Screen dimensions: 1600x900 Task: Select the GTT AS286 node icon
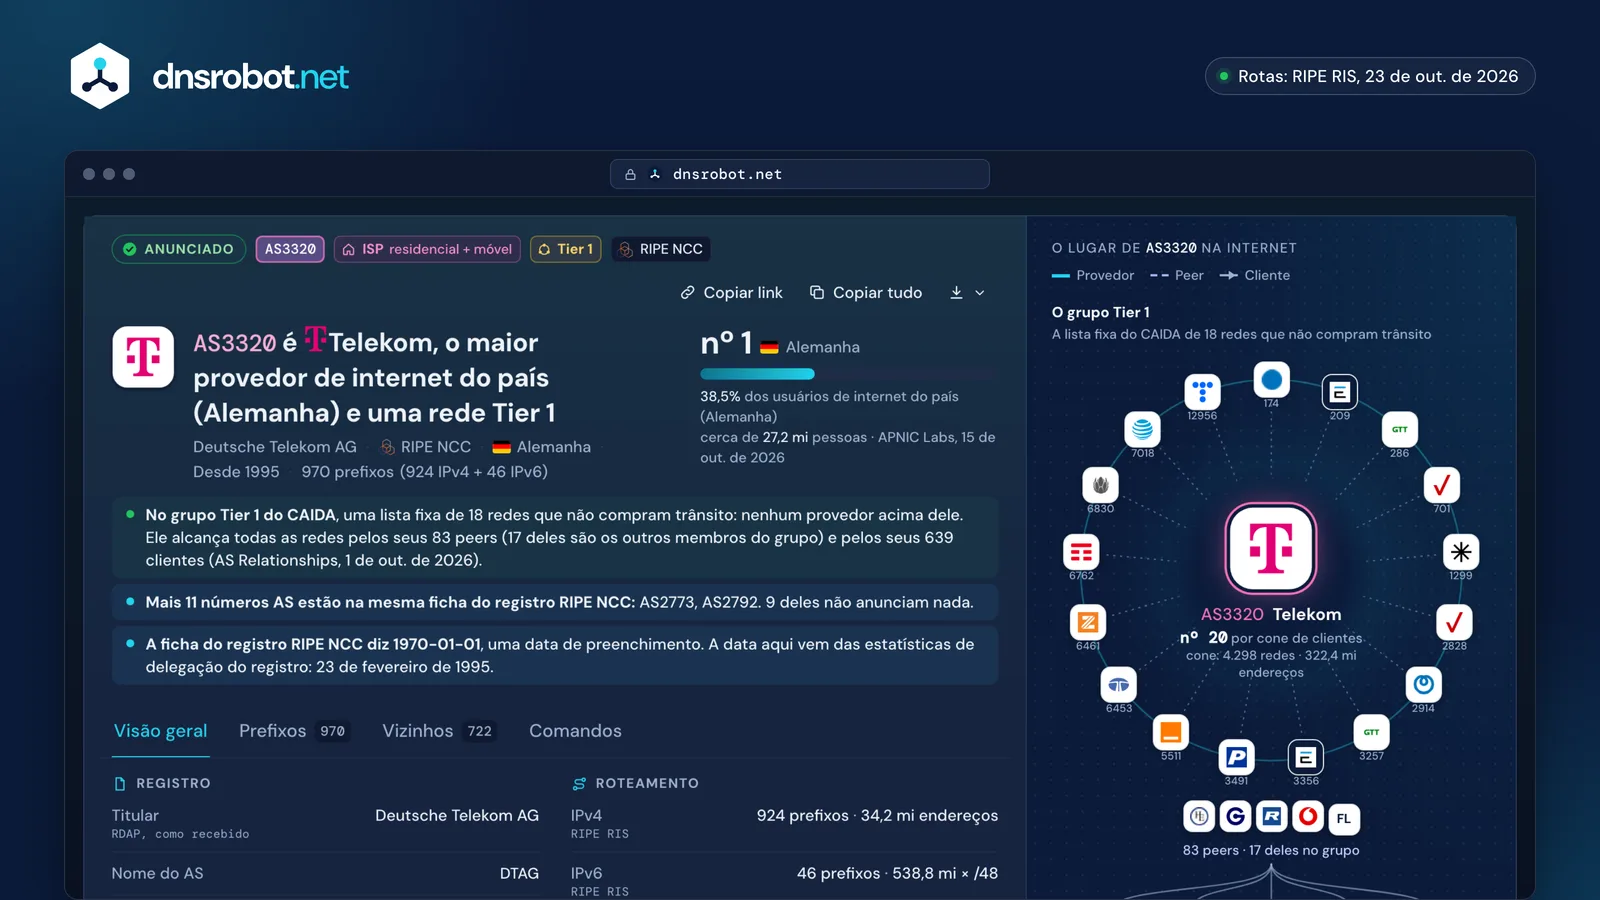pos(1400,430)
